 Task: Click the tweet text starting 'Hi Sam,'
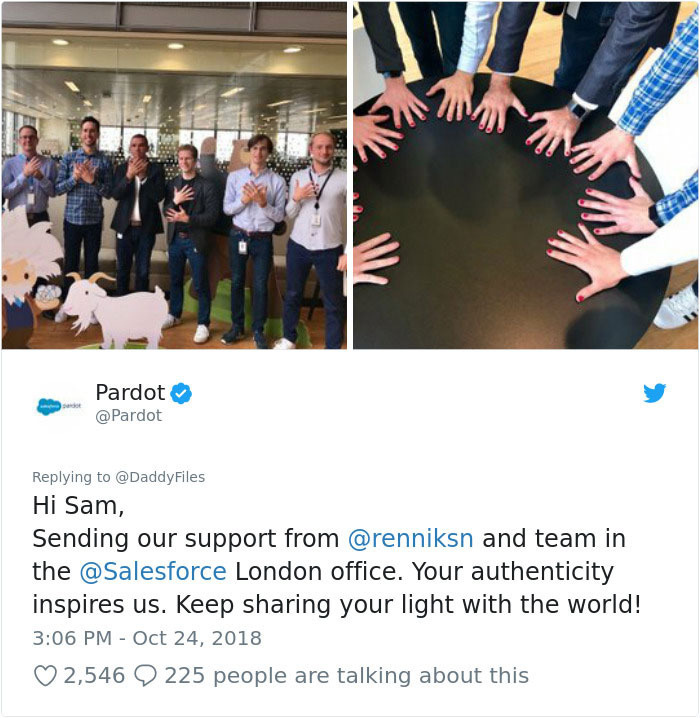[x=336, y=555]
